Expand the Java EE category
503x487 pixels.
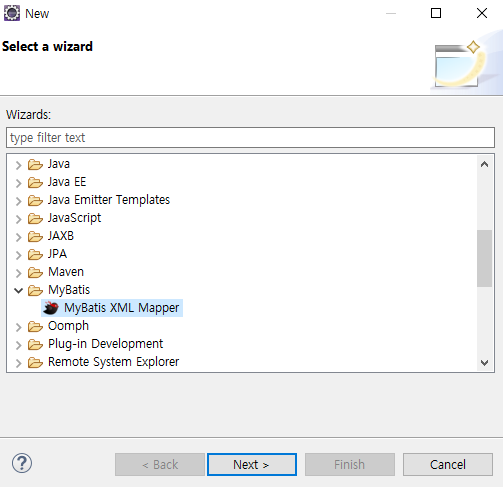[19, 183]
